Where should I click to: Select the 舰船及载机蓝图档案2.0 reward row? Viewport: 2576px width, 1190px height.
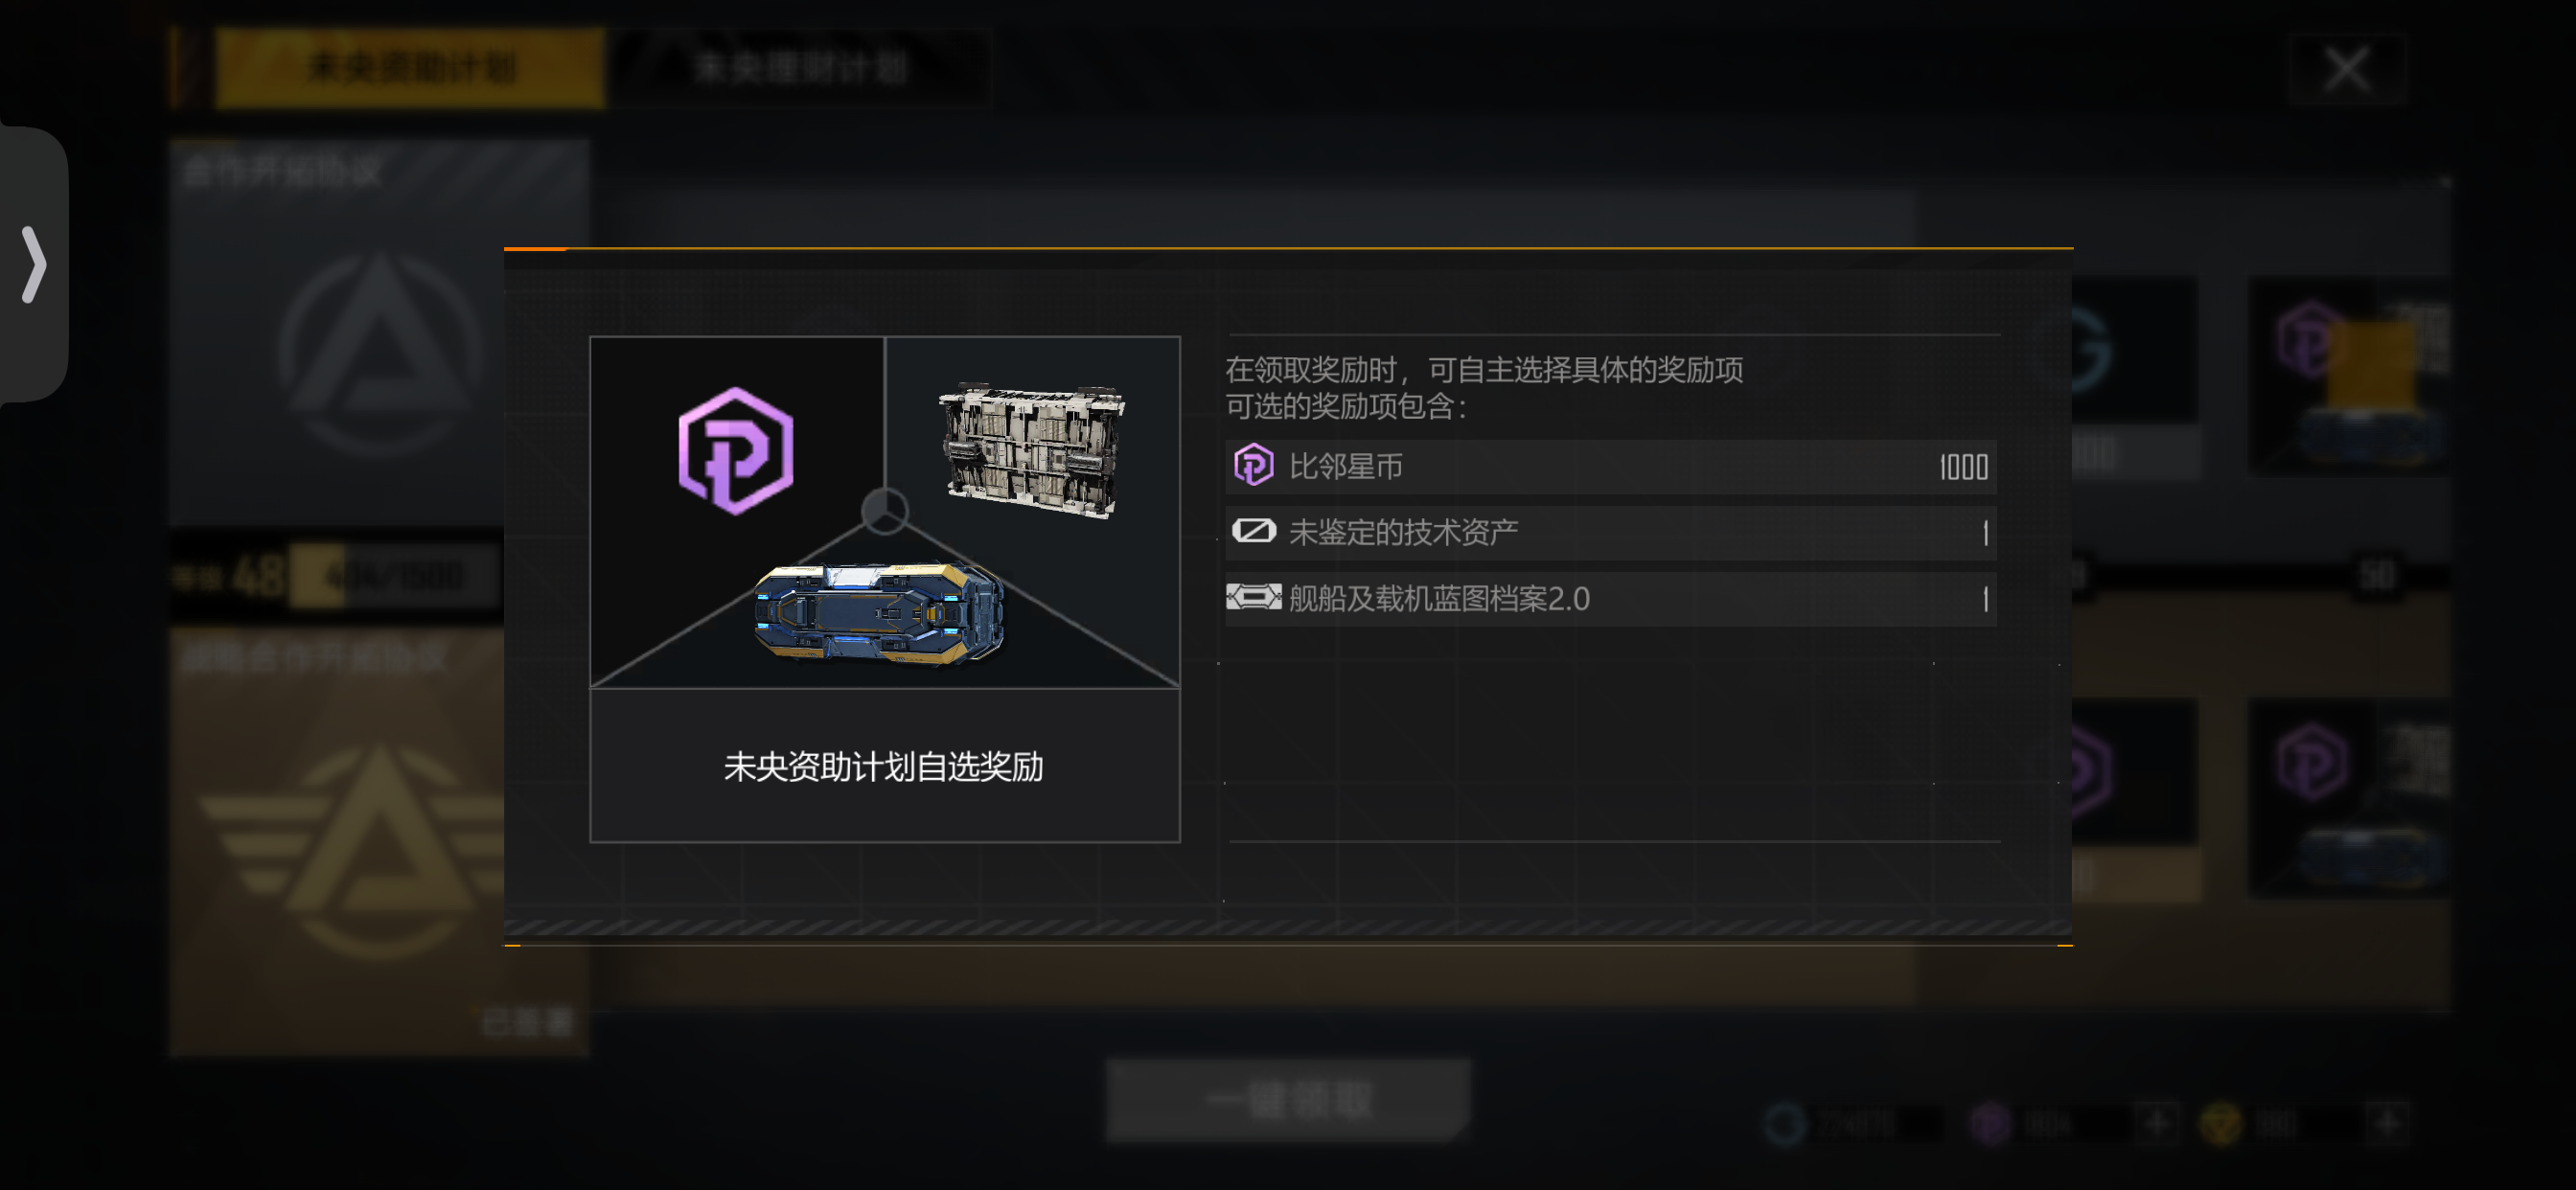point(1610,598)
